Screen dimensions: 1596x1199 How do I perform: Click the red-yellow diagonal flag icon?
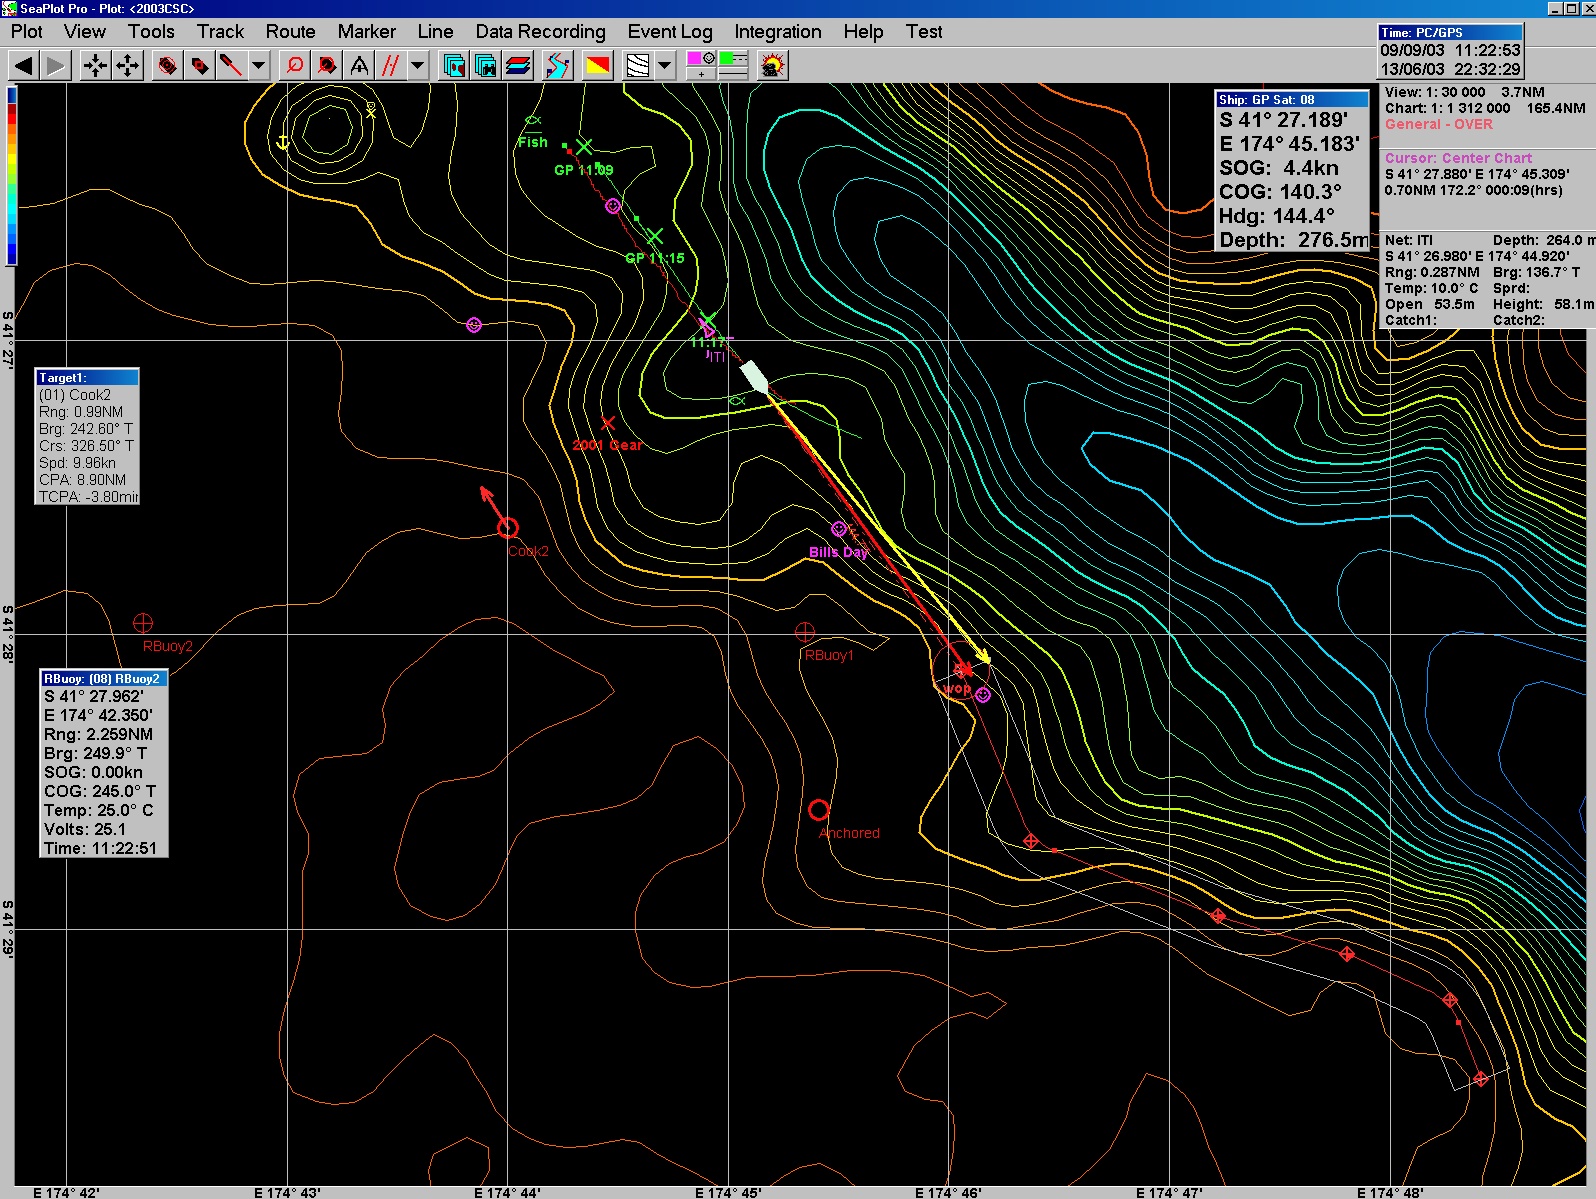coord(598,66)
